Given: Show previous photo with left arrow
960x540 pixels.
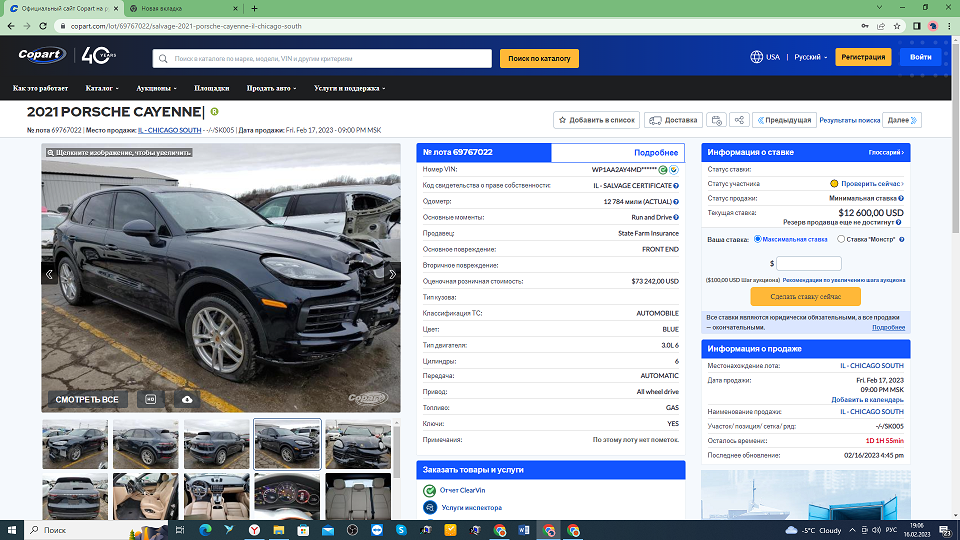Looking at the screenshot, I should [50, 274].
